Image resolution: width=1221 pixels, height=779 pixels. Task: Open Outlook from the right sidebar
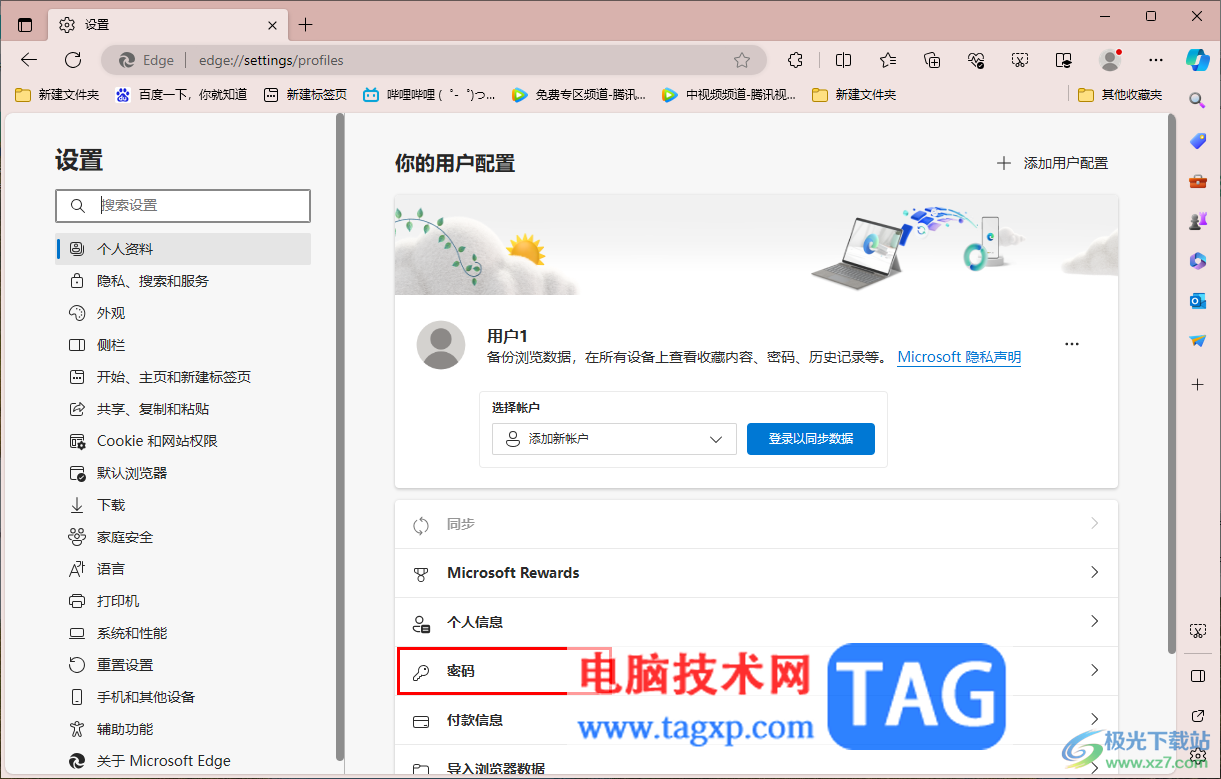coord(1197,300)
